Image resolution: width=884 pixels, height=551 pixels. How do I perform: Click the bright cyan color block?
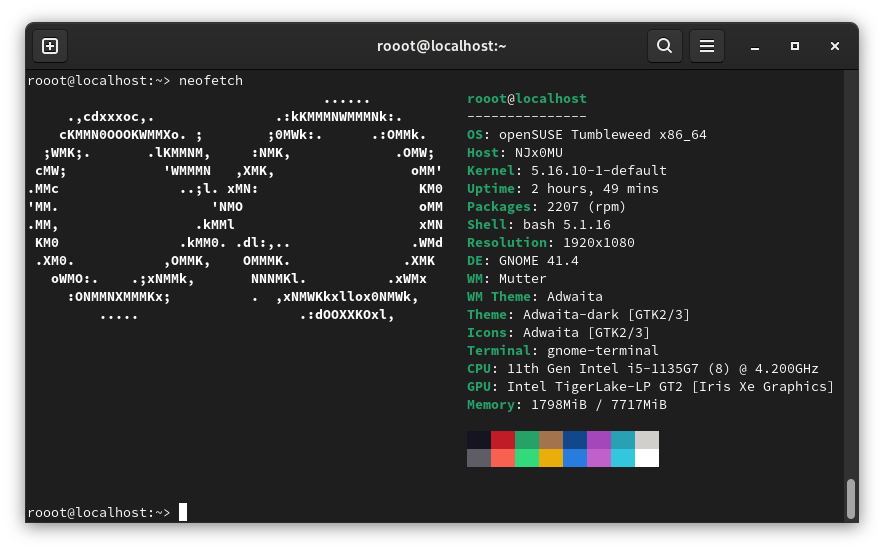point(622,458)
